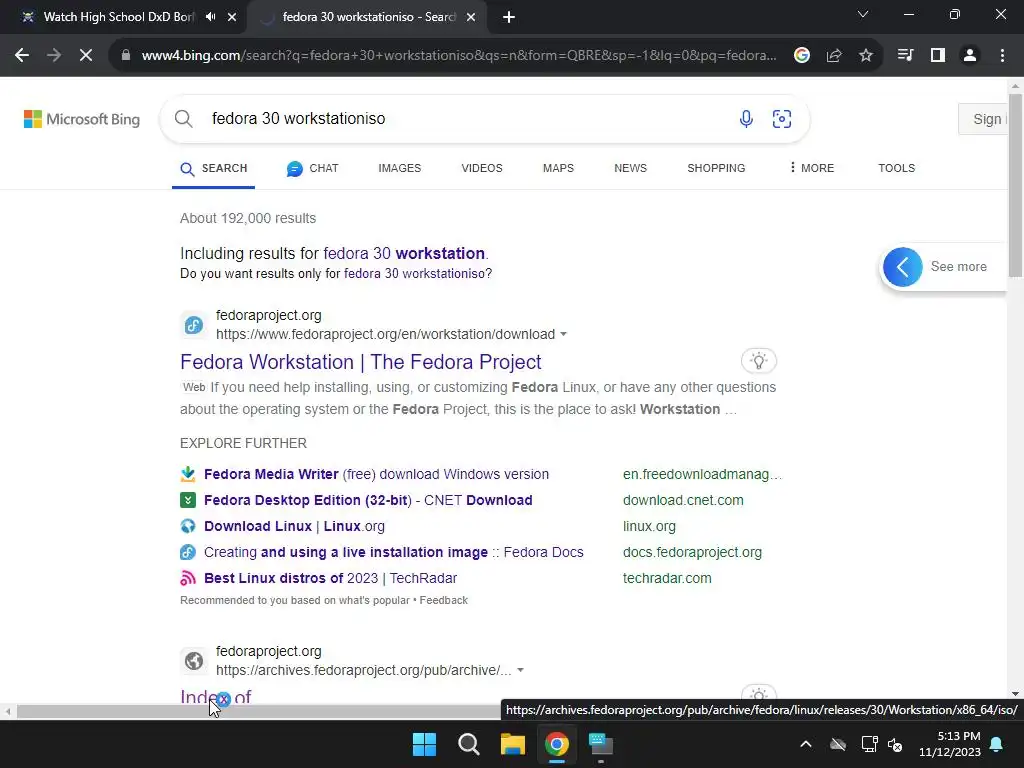1024x768 pixels.
Task: Open the Chrome profile icon
Action: 970,56
